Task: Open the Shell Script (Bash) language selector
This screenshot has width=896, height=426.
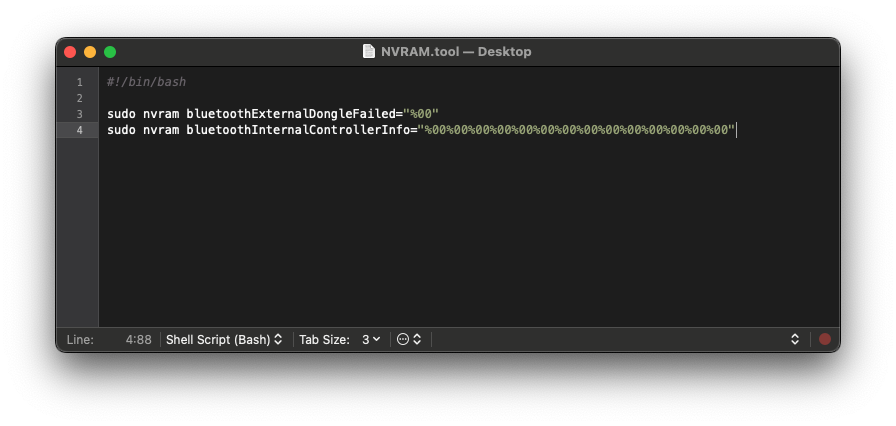Action: (224, 339)
